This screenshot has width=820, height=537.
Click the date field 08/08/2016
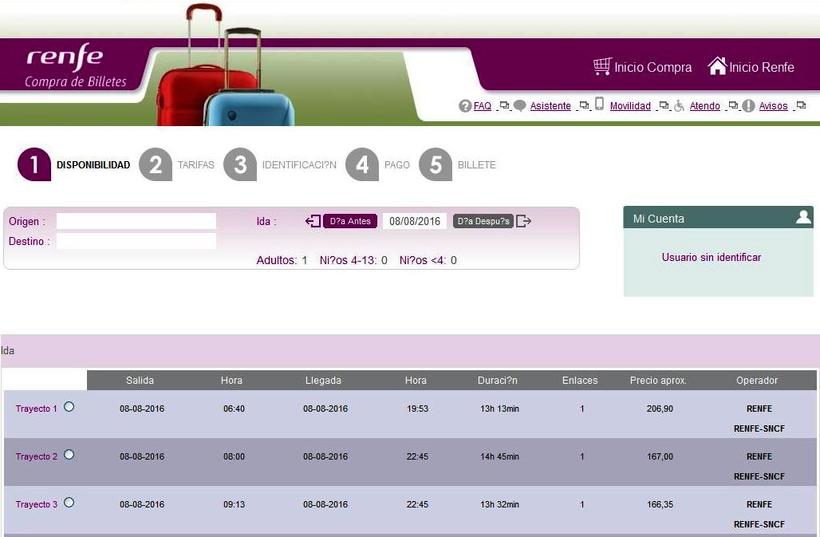[415, 221]
